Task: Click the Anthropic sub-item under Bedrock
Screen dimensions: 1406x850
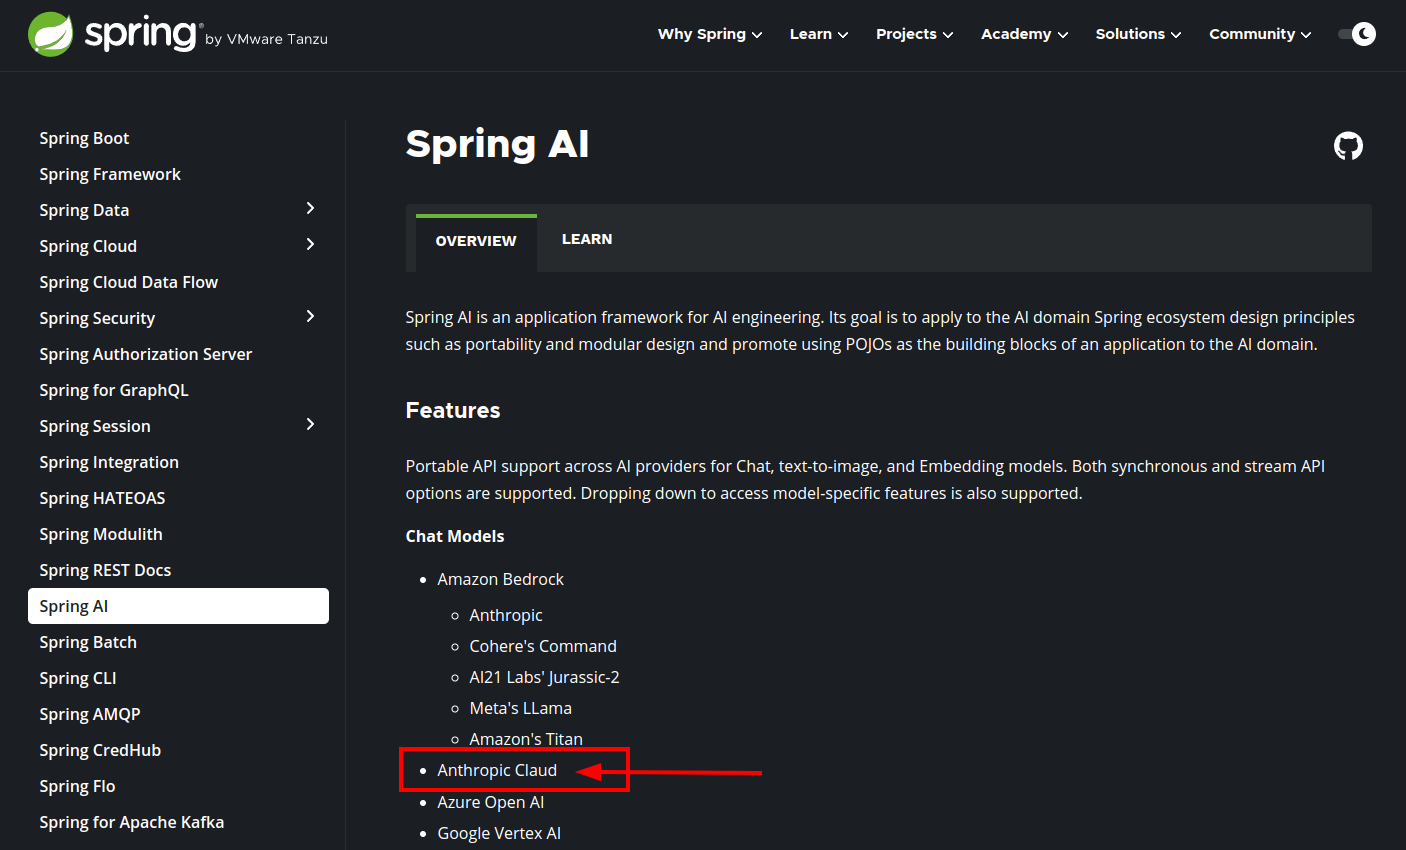Action: click(506, 615)
